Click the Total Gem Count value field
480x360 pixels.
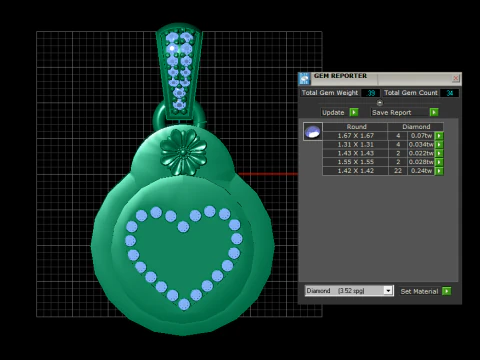449,93
